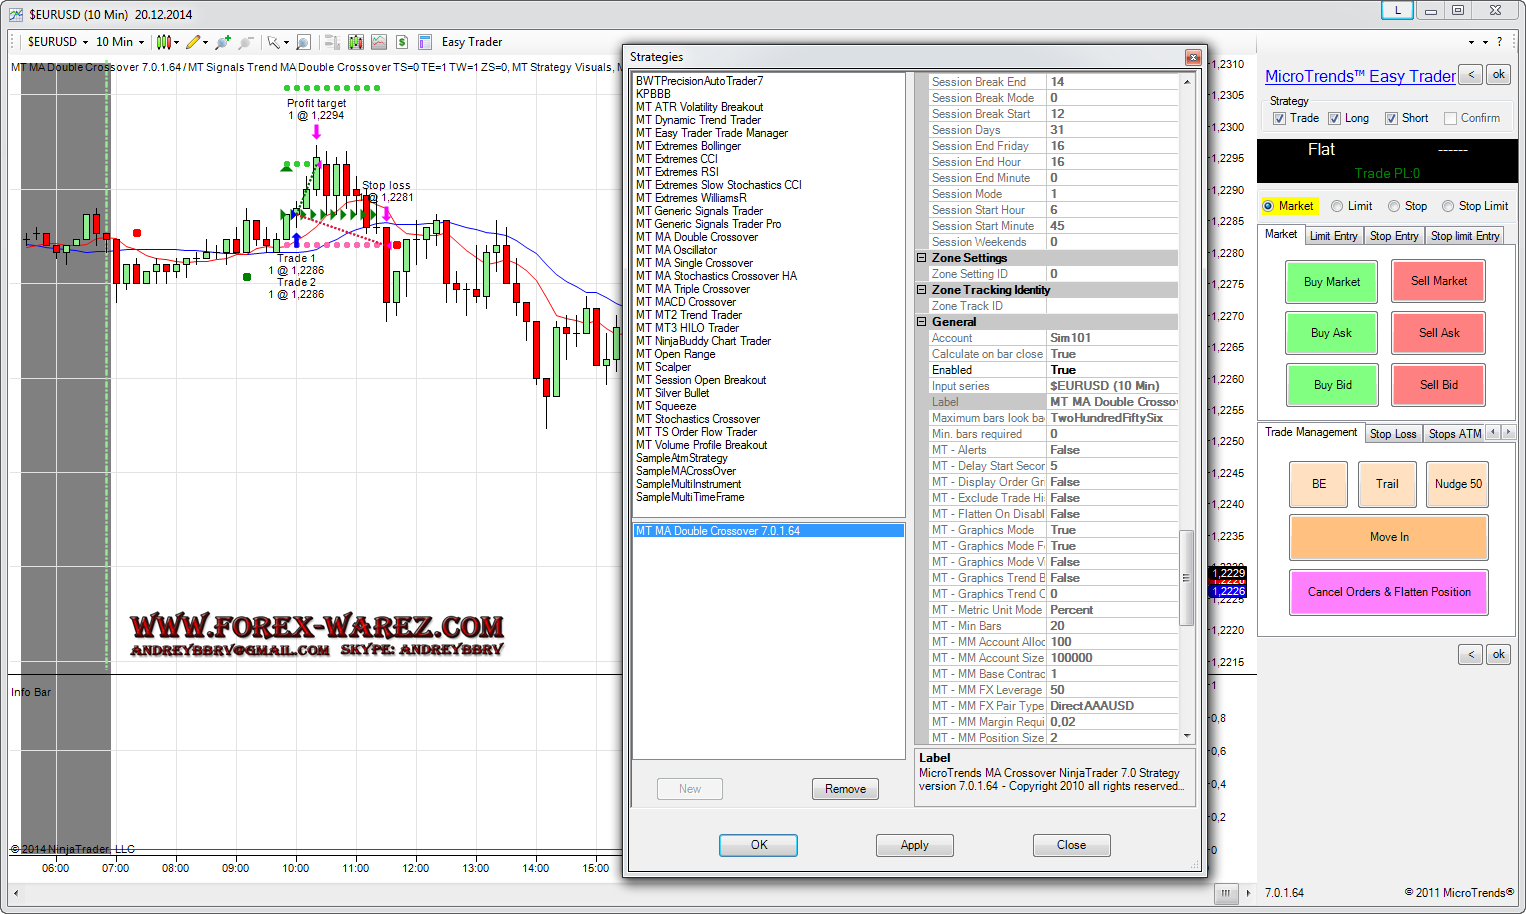Open the Indicators chart icon
Screen dimensions: 1526x914
click(379, 42)
